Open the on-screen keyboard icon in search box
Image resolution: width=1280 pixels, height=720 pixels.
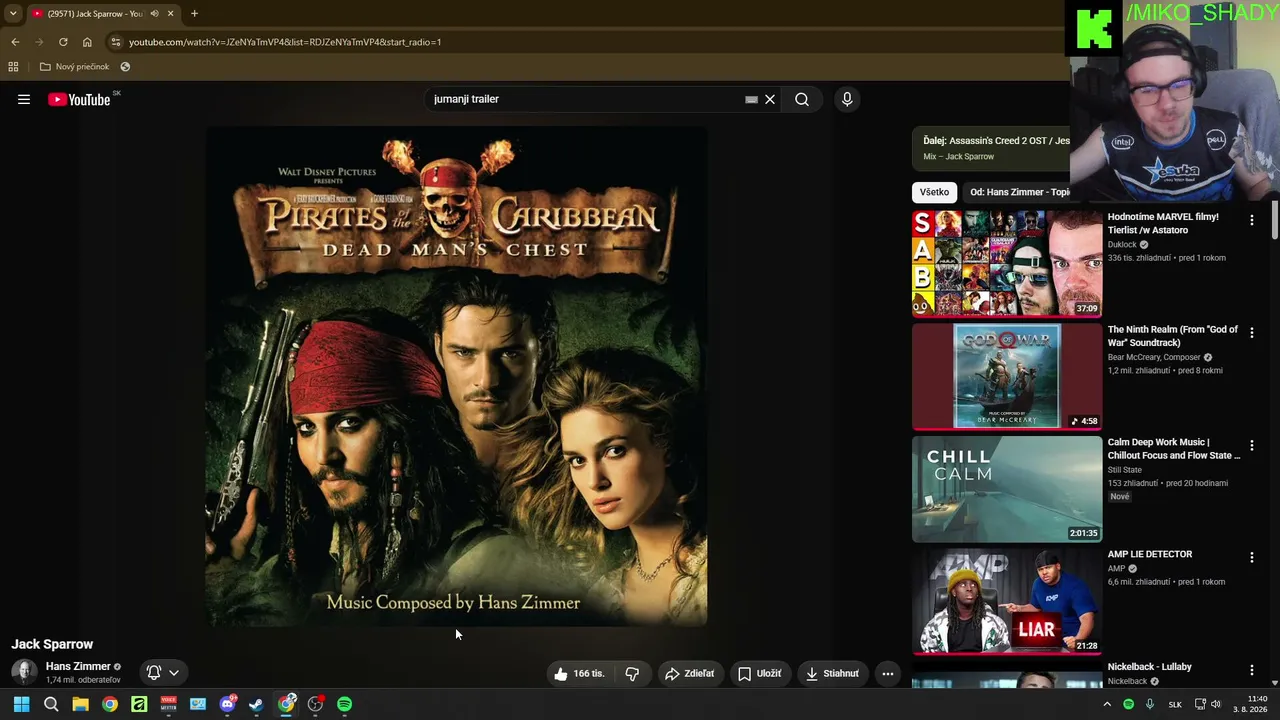click(x=751, y=99)
